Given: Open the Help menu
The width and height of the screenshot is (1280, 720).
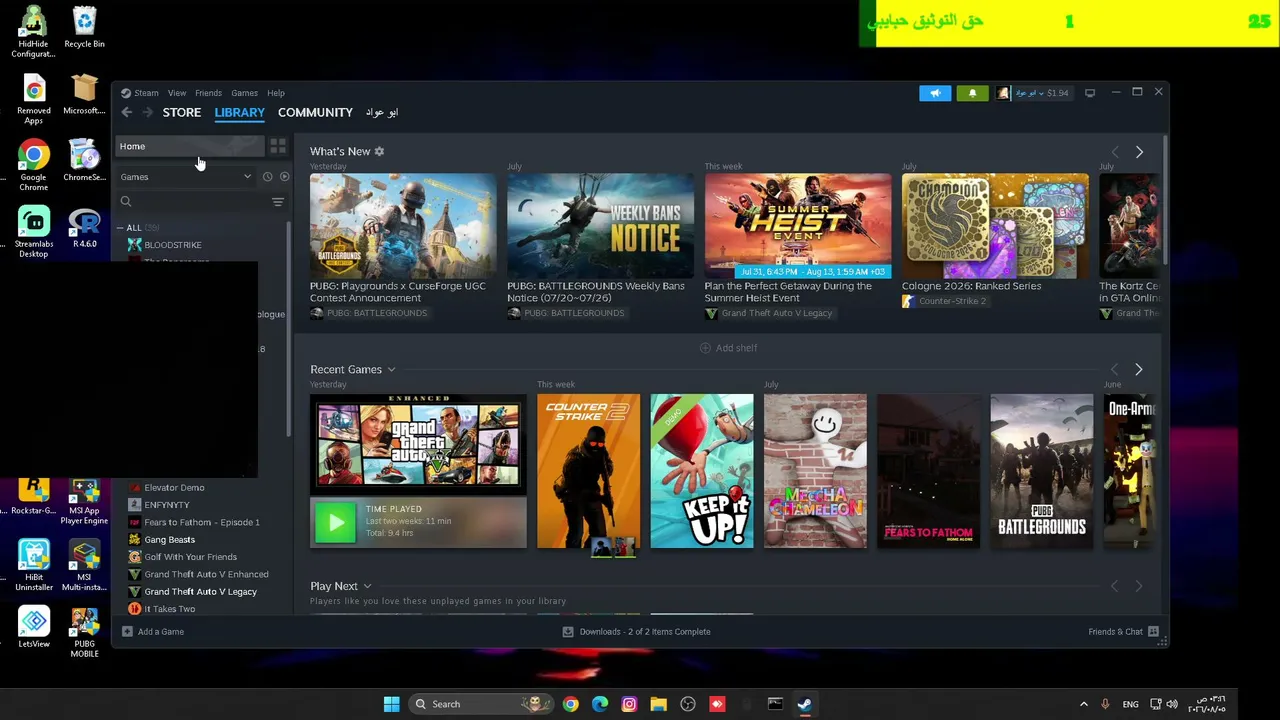Looking at the screenshot, I should coord(276,93).
